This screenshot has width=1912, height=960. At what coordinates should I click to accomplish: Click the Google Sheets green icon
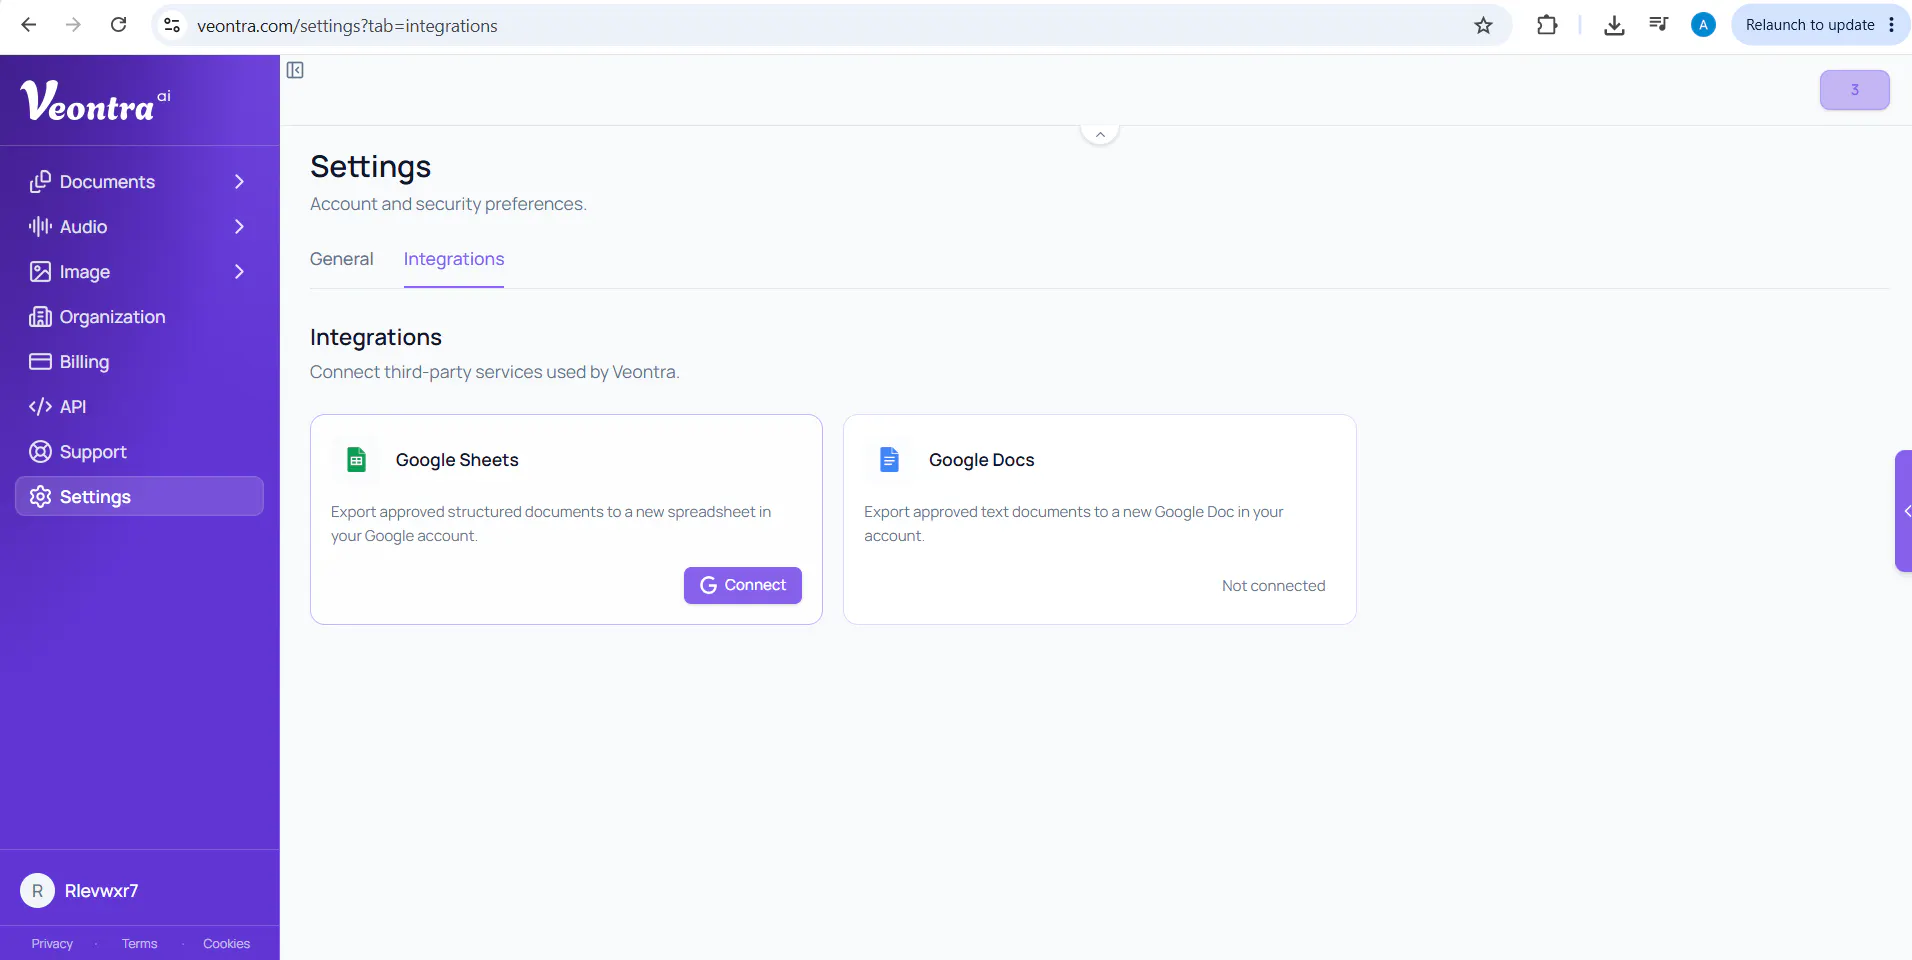point(356,460)
